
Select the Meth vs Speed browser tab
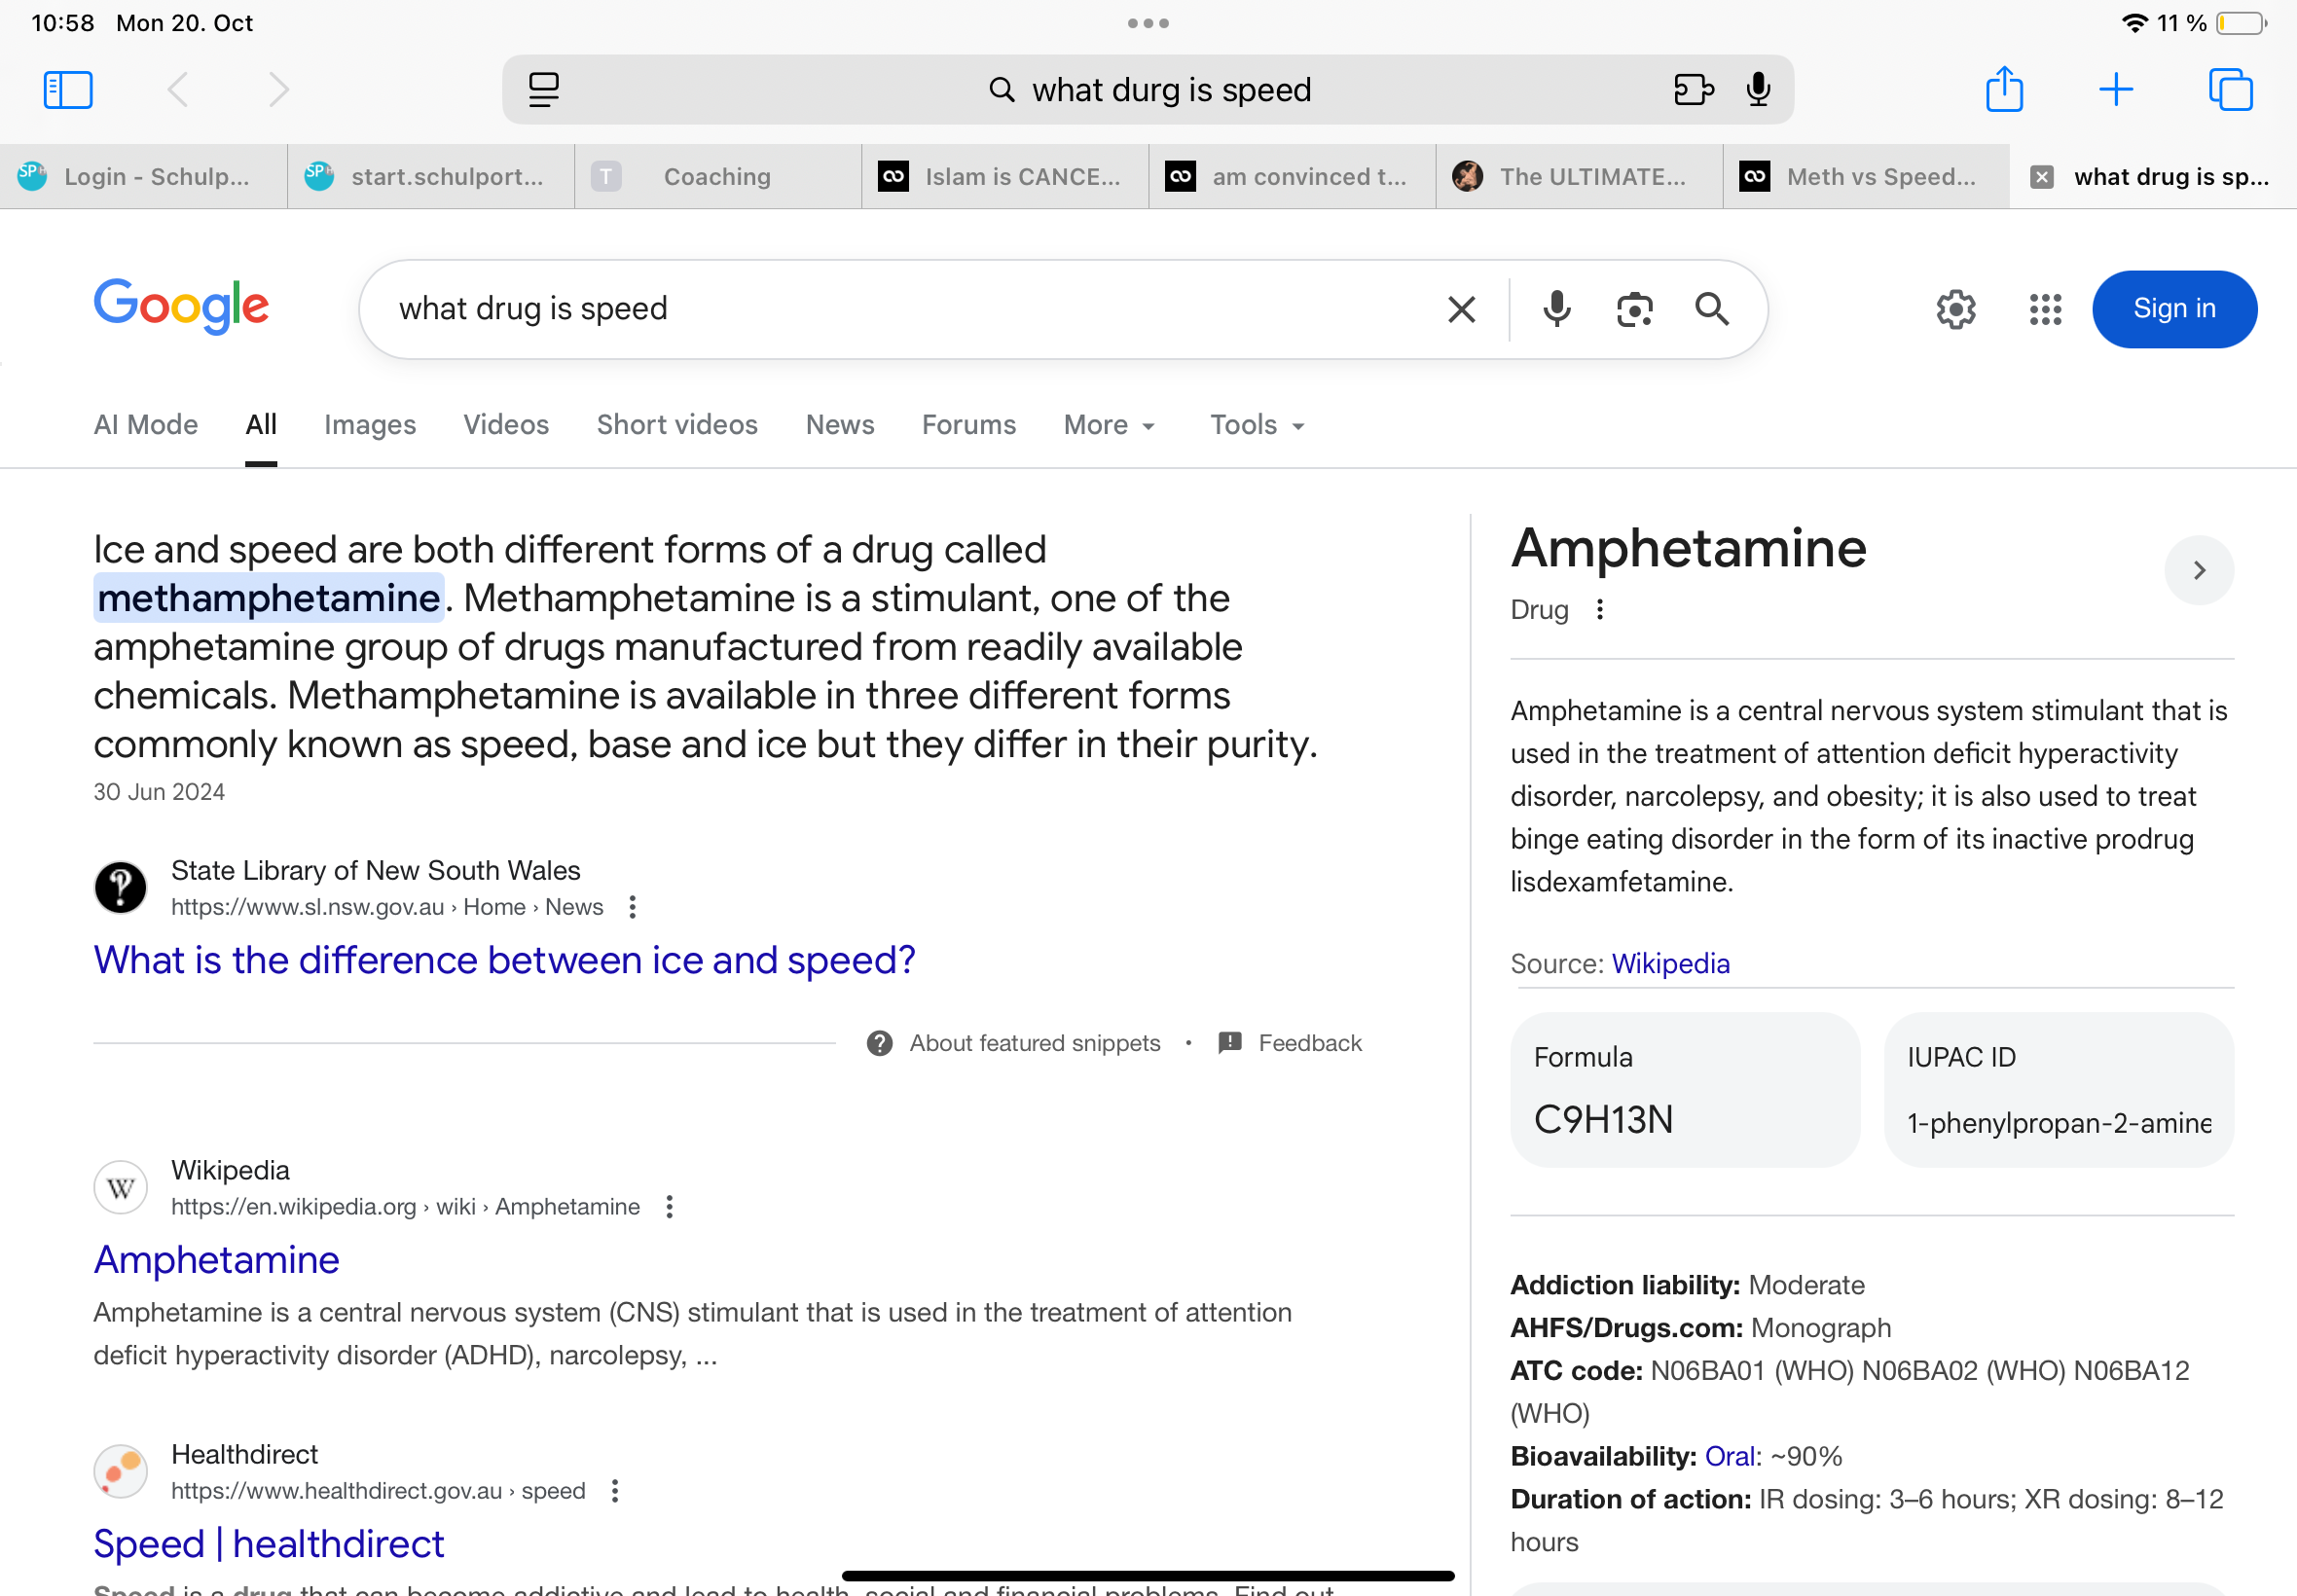1865,177
